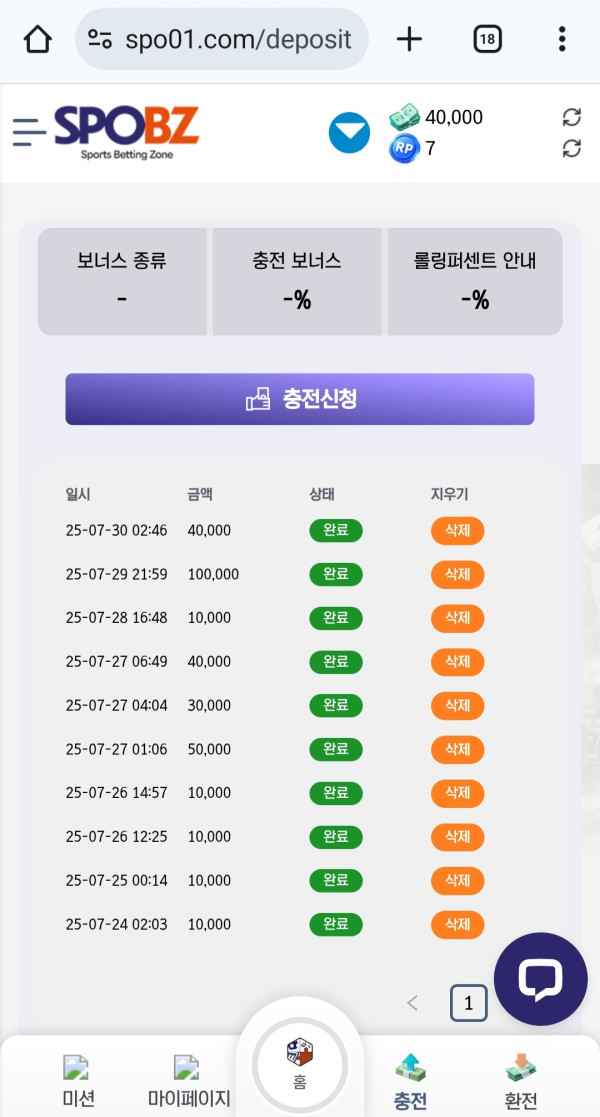Click the SPOBZ logo
The height and width of the screenshot is (1117, 600).
point(126,132)
